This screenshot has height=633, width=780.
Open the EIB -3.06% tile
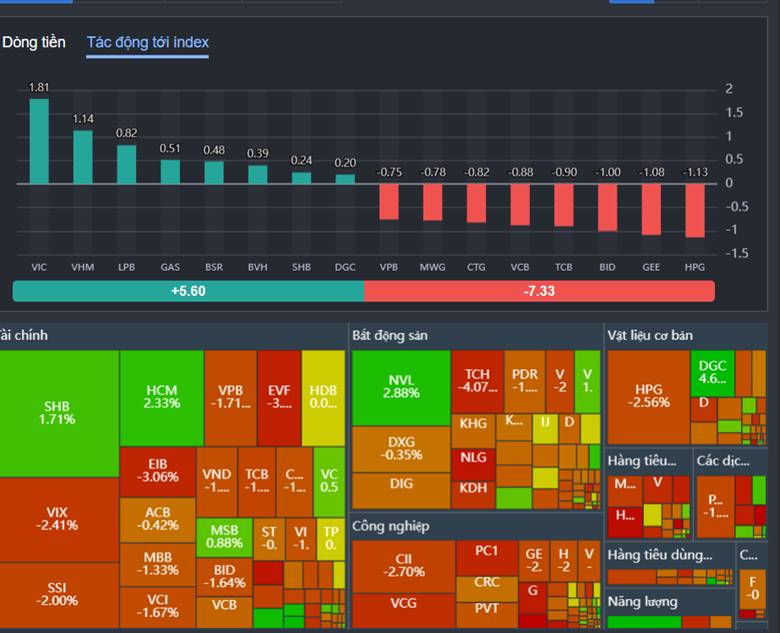pos(158,471)
